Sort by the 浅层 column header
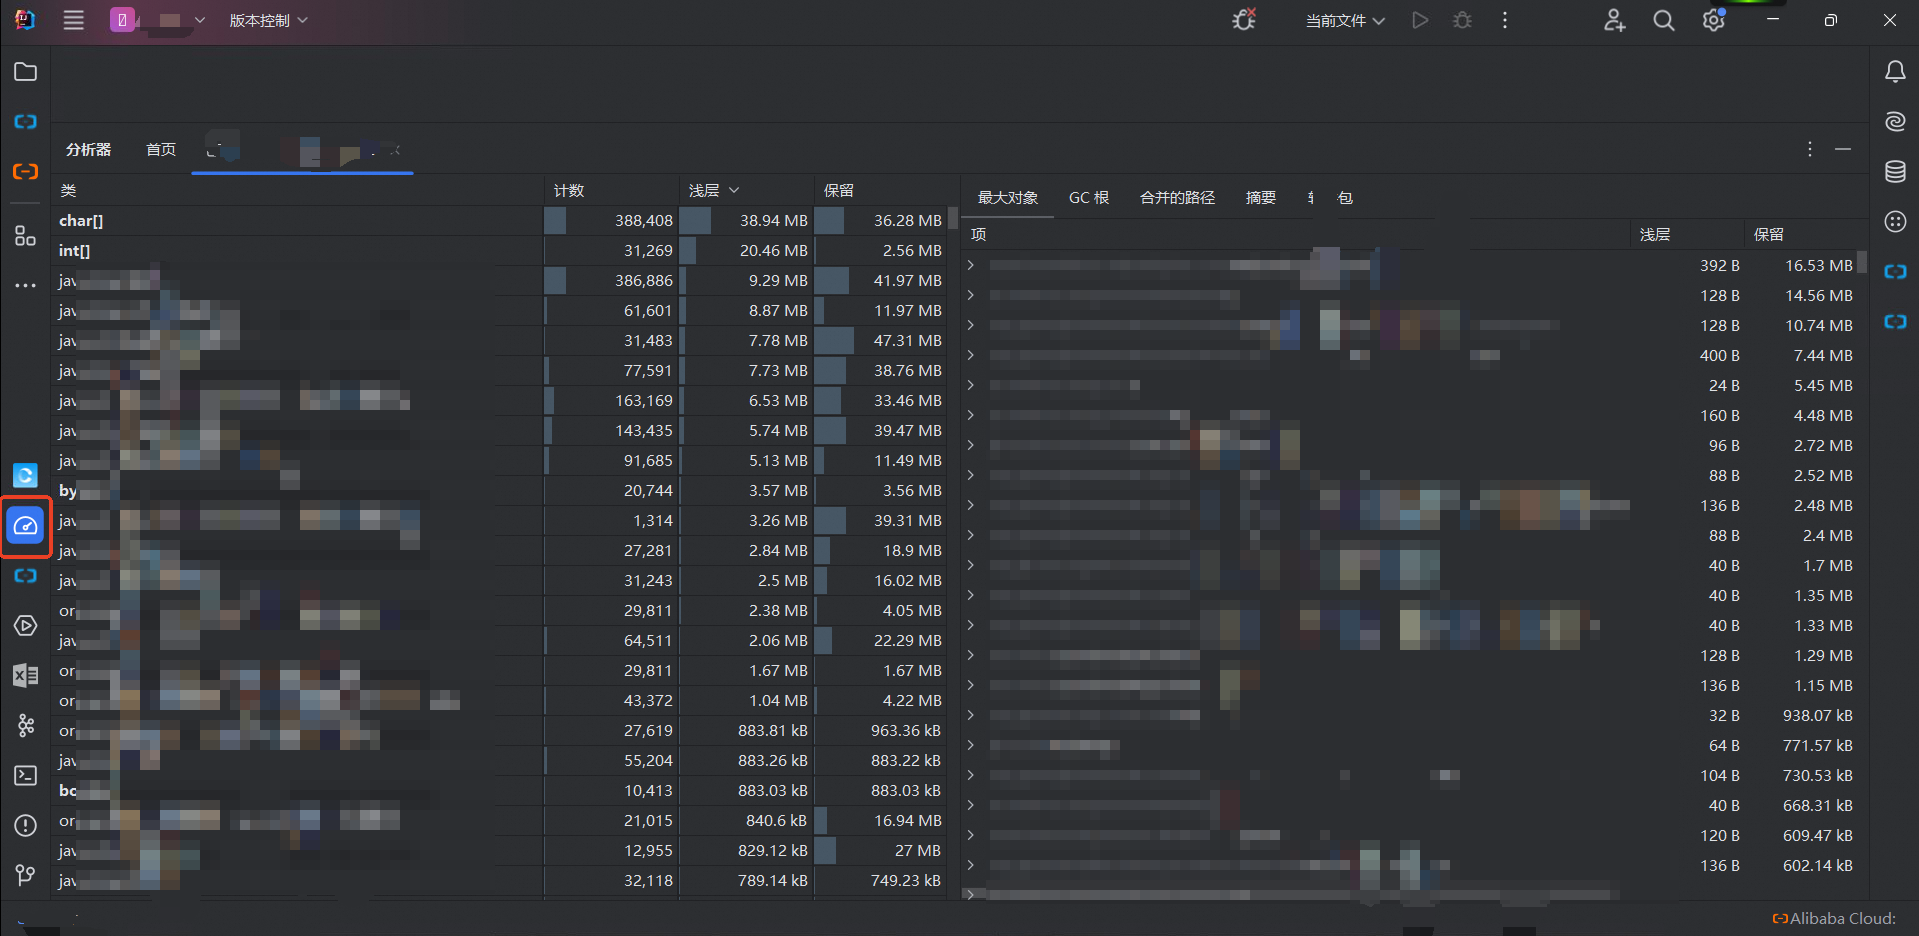The width and height of the screenshot is (1919, 936). coord(713,190)
